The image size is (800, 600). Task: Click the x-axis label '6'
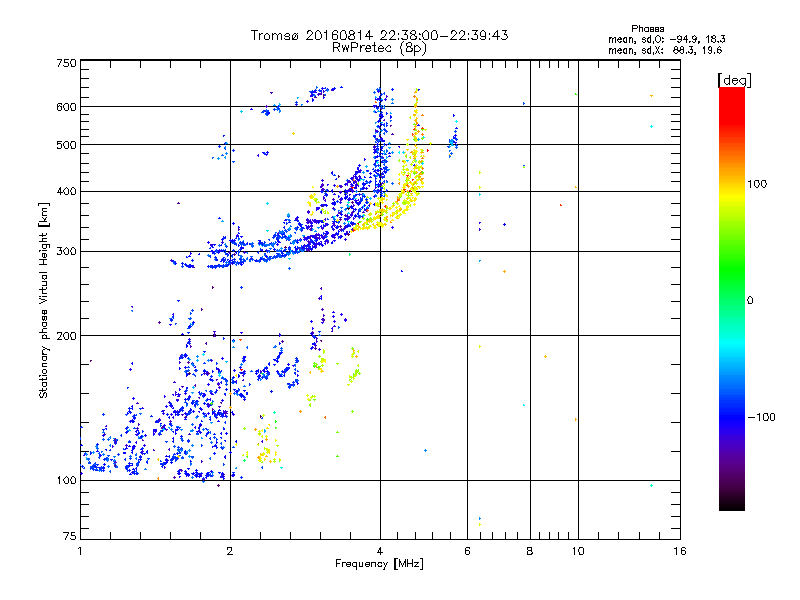[467, 551]
